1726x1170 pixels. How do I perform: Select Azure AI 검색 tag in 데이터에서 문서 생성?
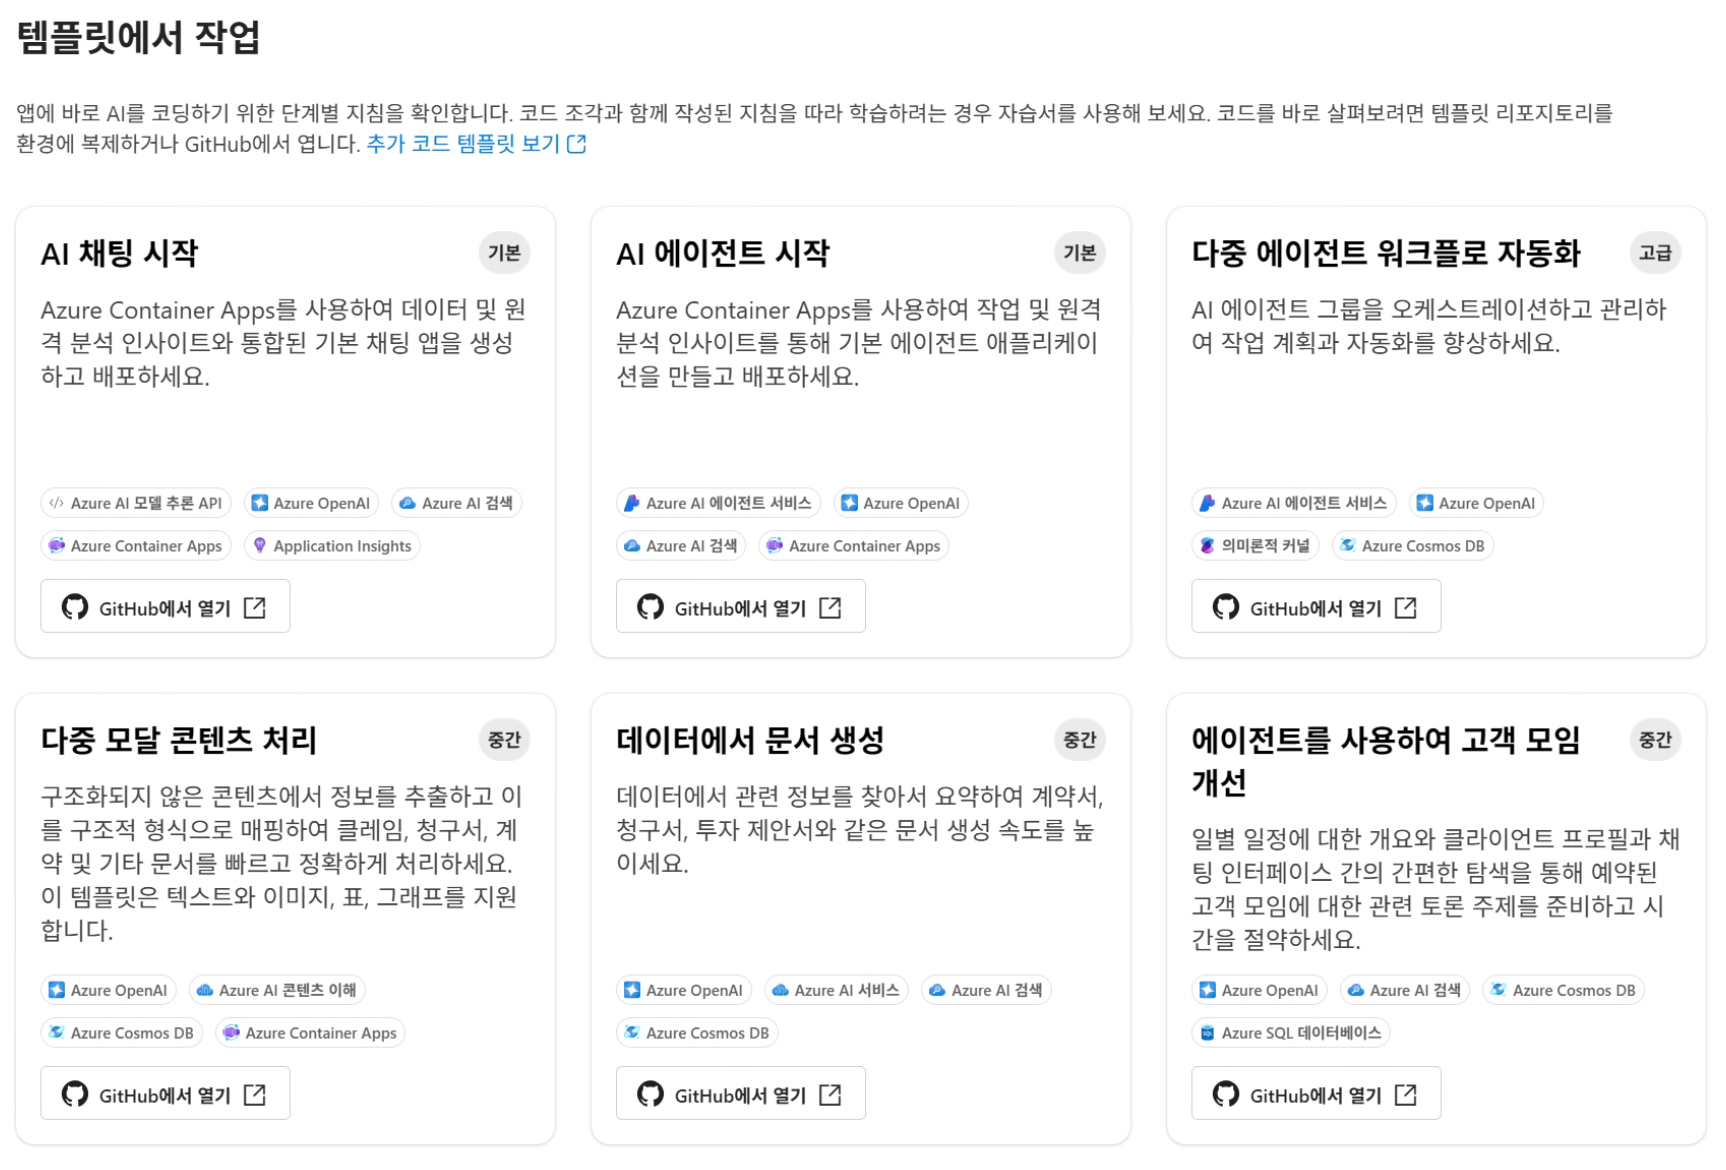pyautogui.click(x=986, y=990)
